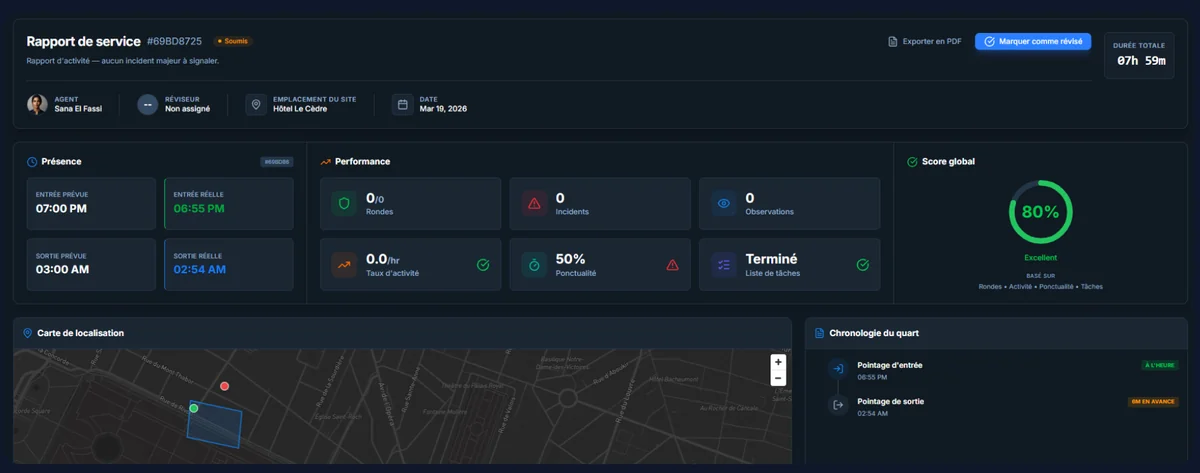Click the red warning triangle on Incidents card
1200x473 pixels.
coord(534,204)
